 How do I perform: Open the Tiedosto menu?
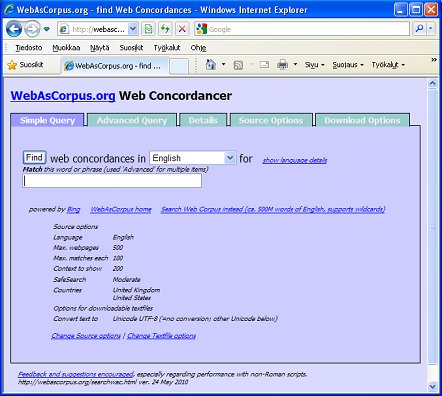coord(29,48)
